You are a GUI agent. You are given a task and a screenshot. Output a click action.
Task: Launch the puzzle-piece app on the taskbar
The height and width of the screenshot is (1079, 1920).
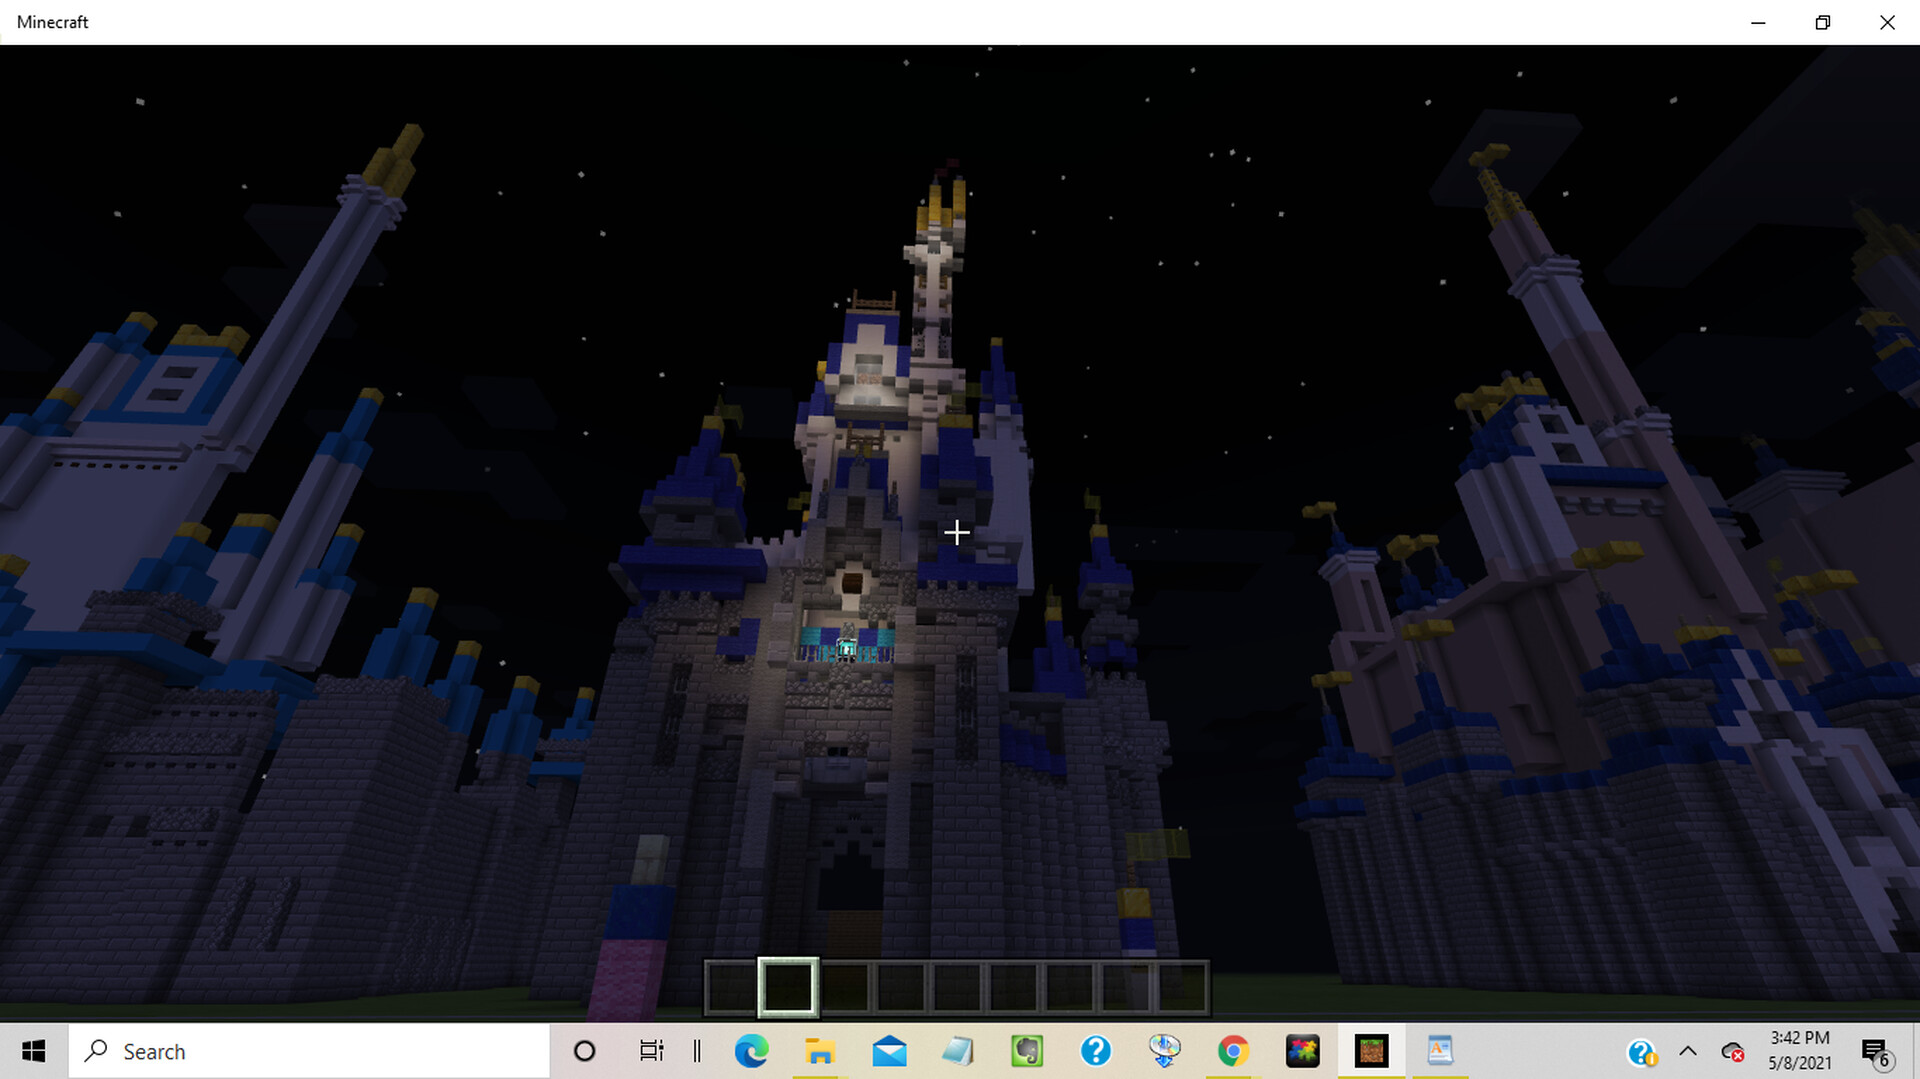click(1302, 1051)
